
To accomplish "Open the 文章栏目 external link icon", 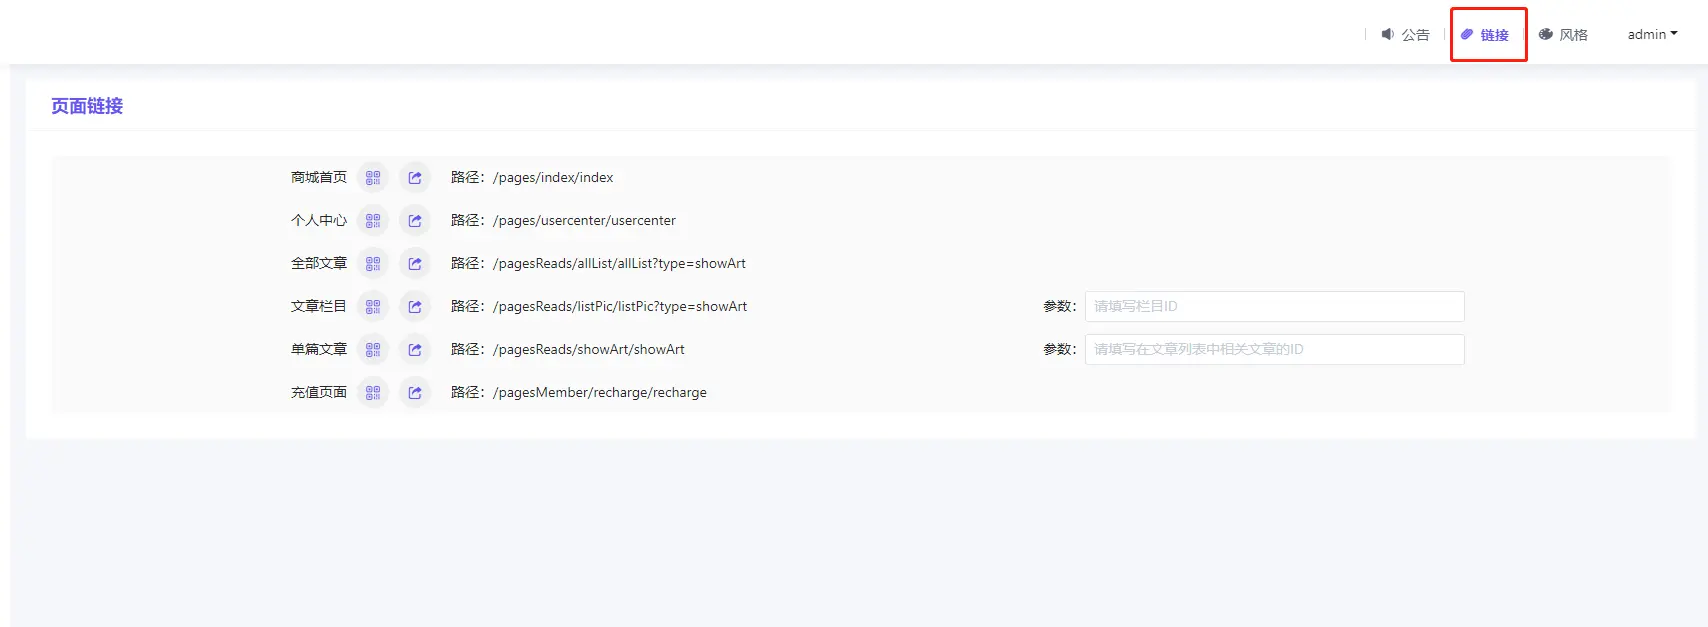I will [x=415, y=307].
